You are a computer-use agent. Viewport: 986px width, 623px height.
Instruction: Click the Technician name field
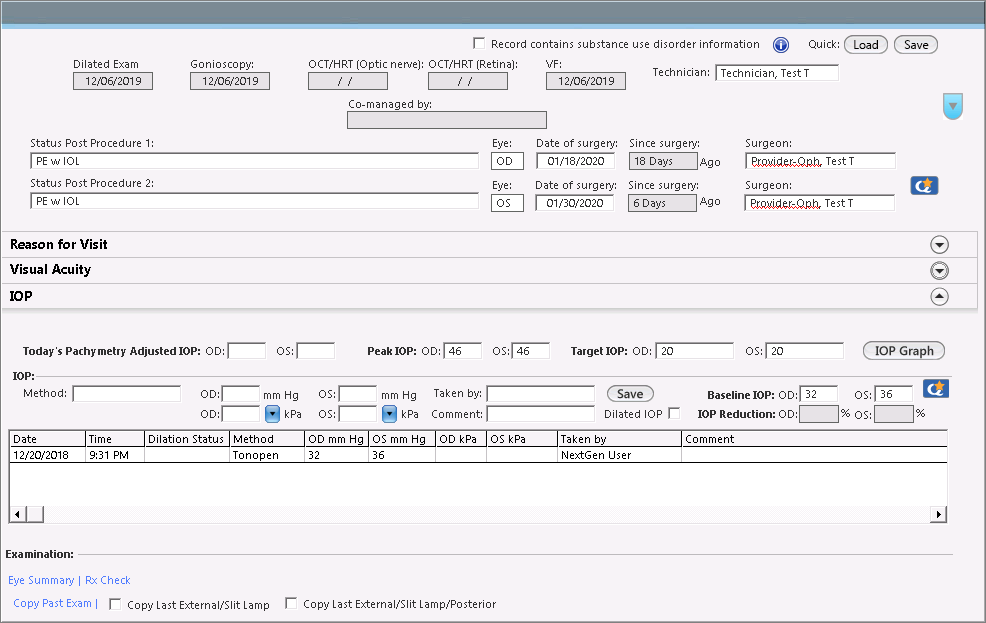[x=777, y=73]
